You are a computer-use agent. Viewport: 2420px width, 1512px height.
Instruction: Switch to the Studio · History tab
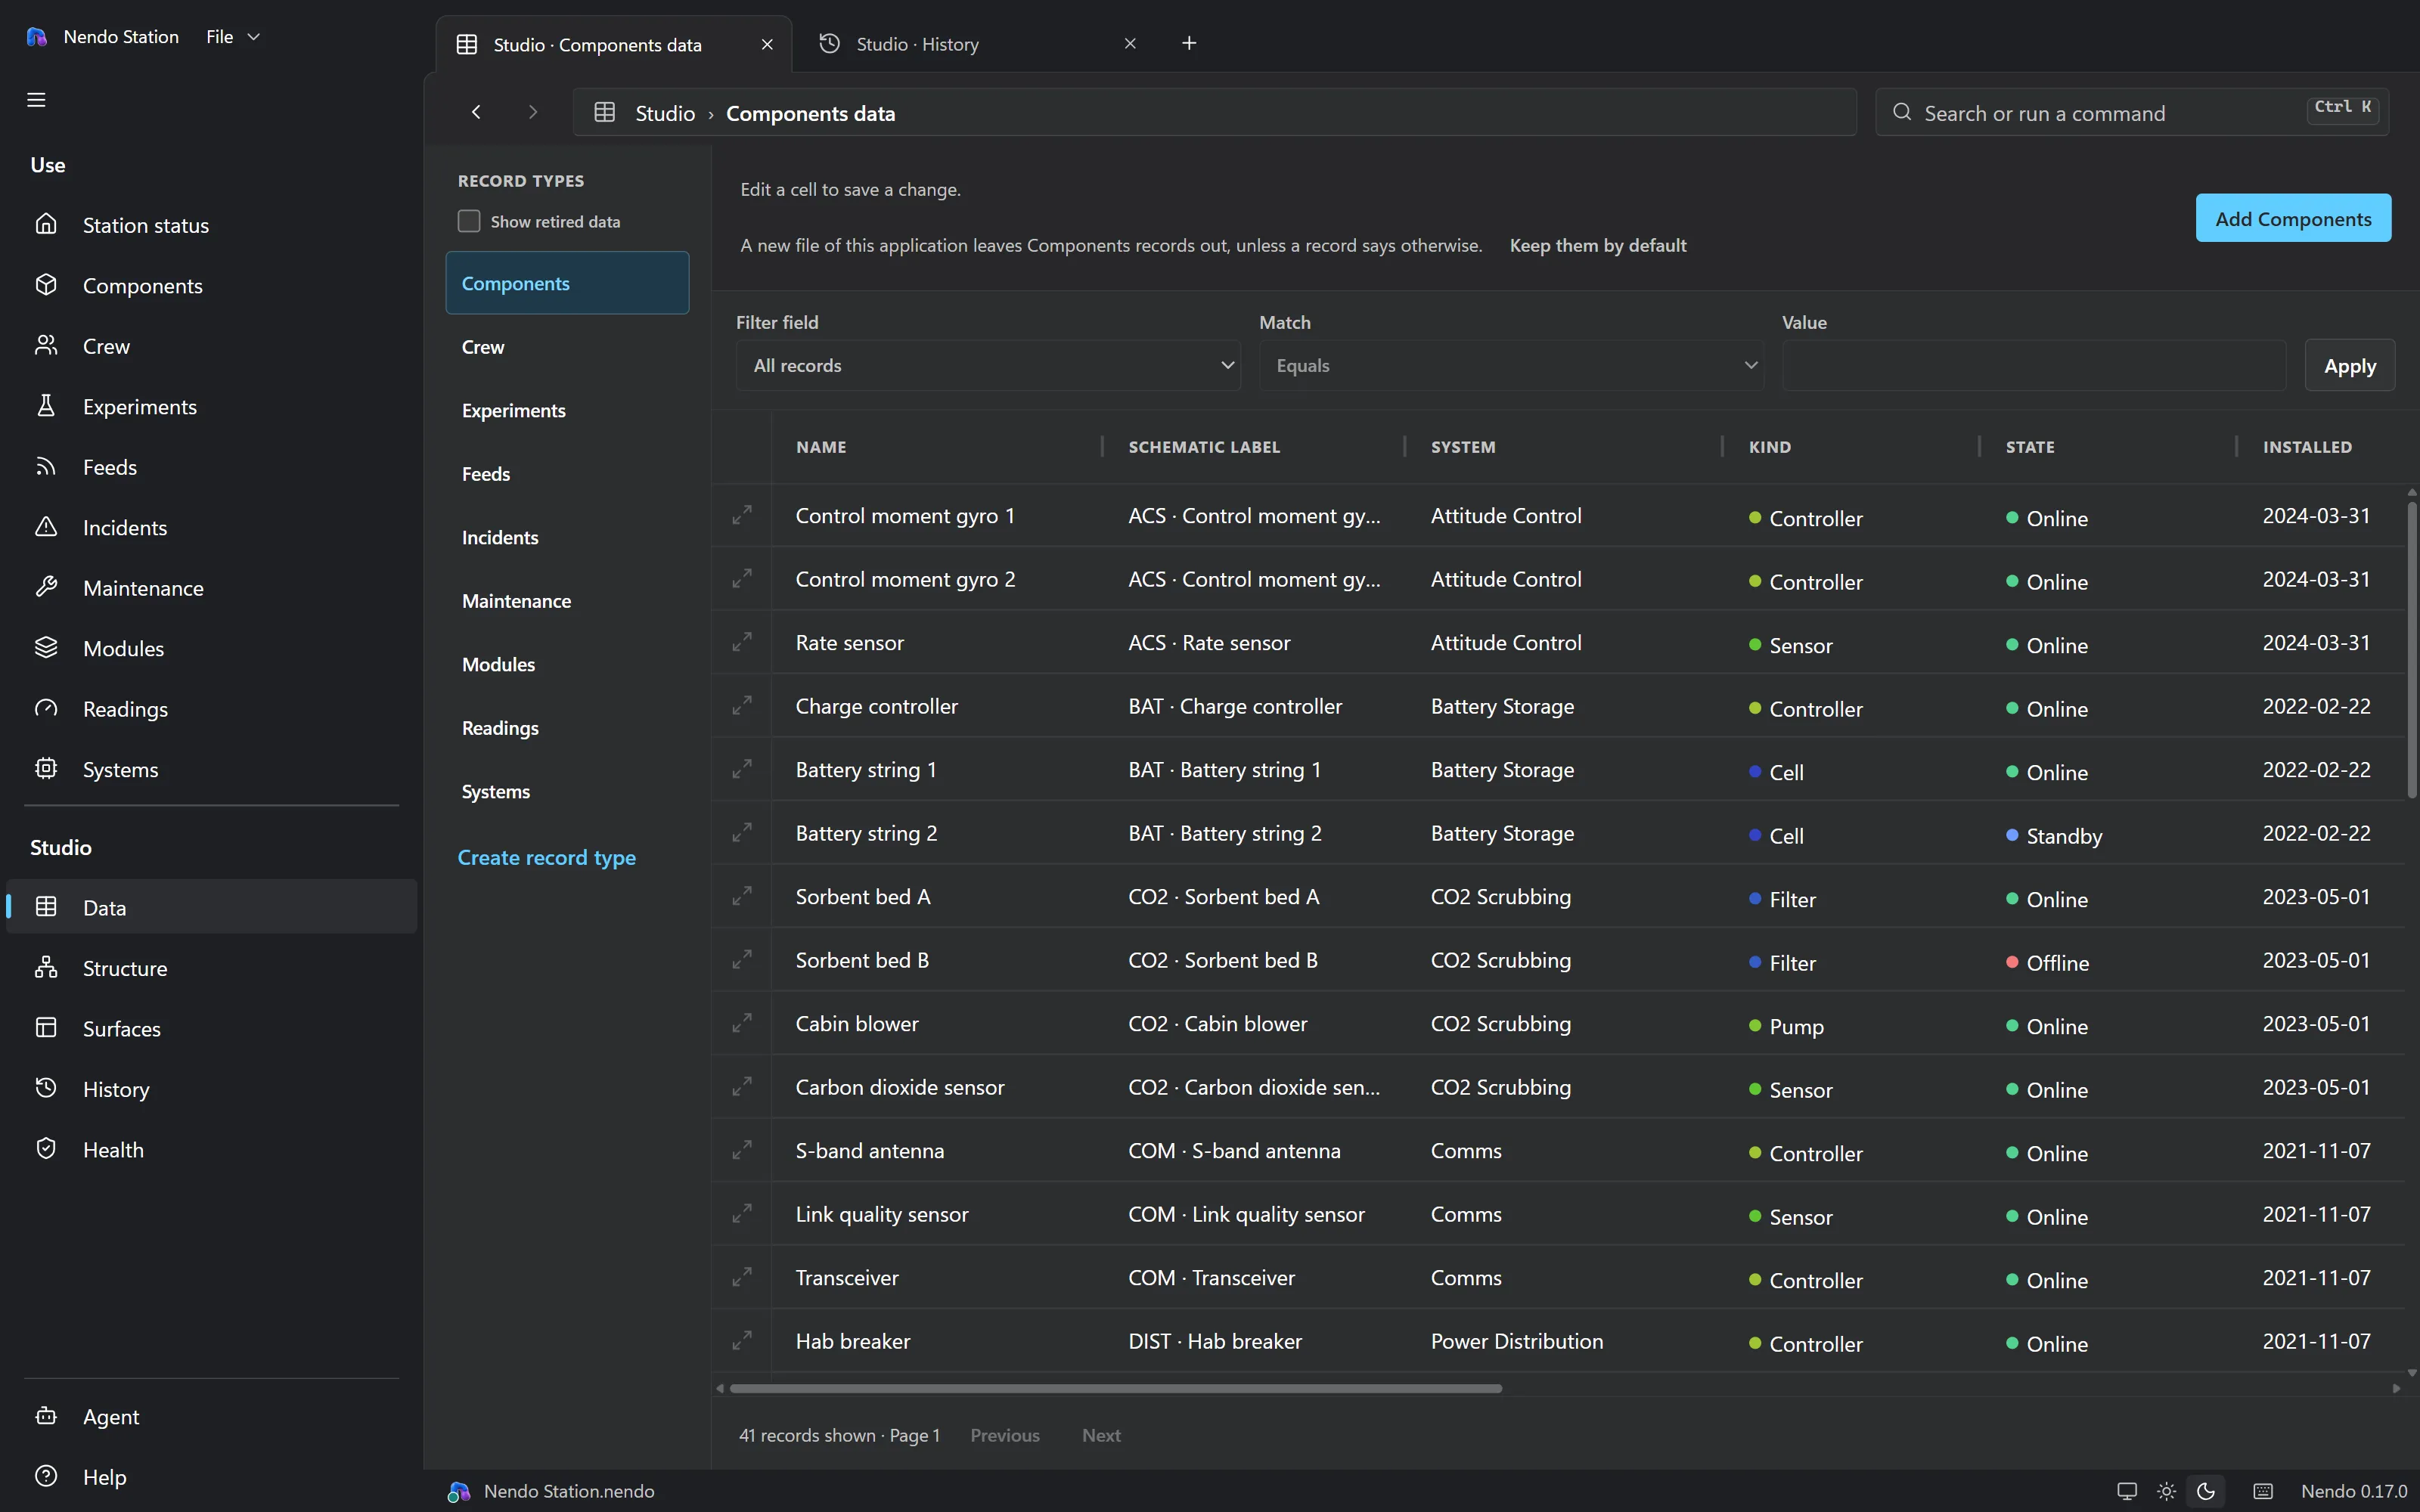tap(978, 44)
